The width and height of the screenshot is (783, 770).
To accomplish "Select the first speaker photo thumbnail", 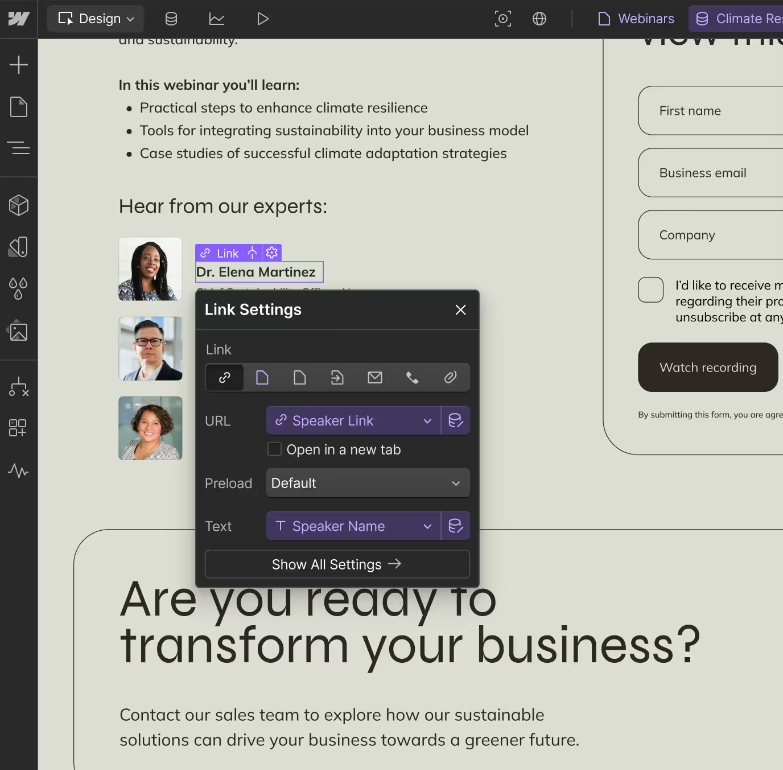I will 150,269.
